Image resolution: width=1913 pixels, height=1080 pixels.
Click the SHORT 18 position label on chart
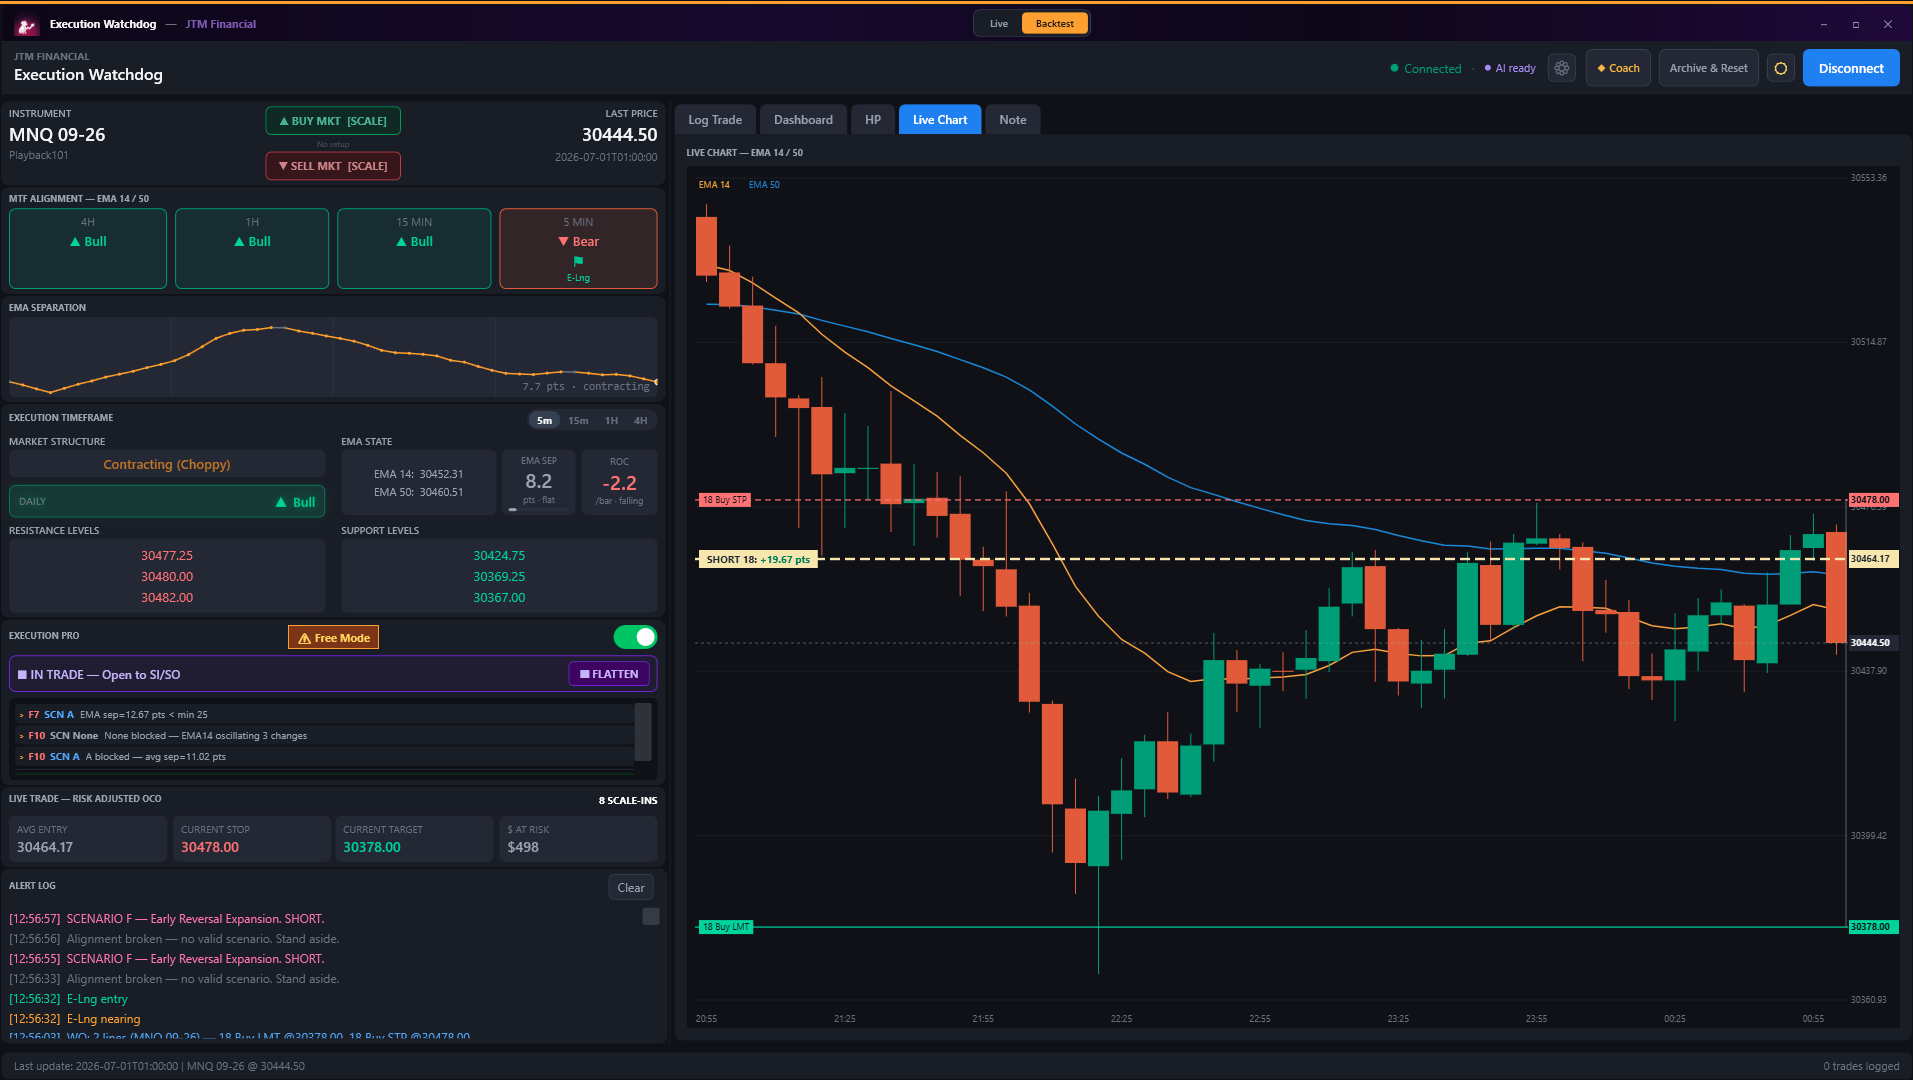(x=758, y=560)
